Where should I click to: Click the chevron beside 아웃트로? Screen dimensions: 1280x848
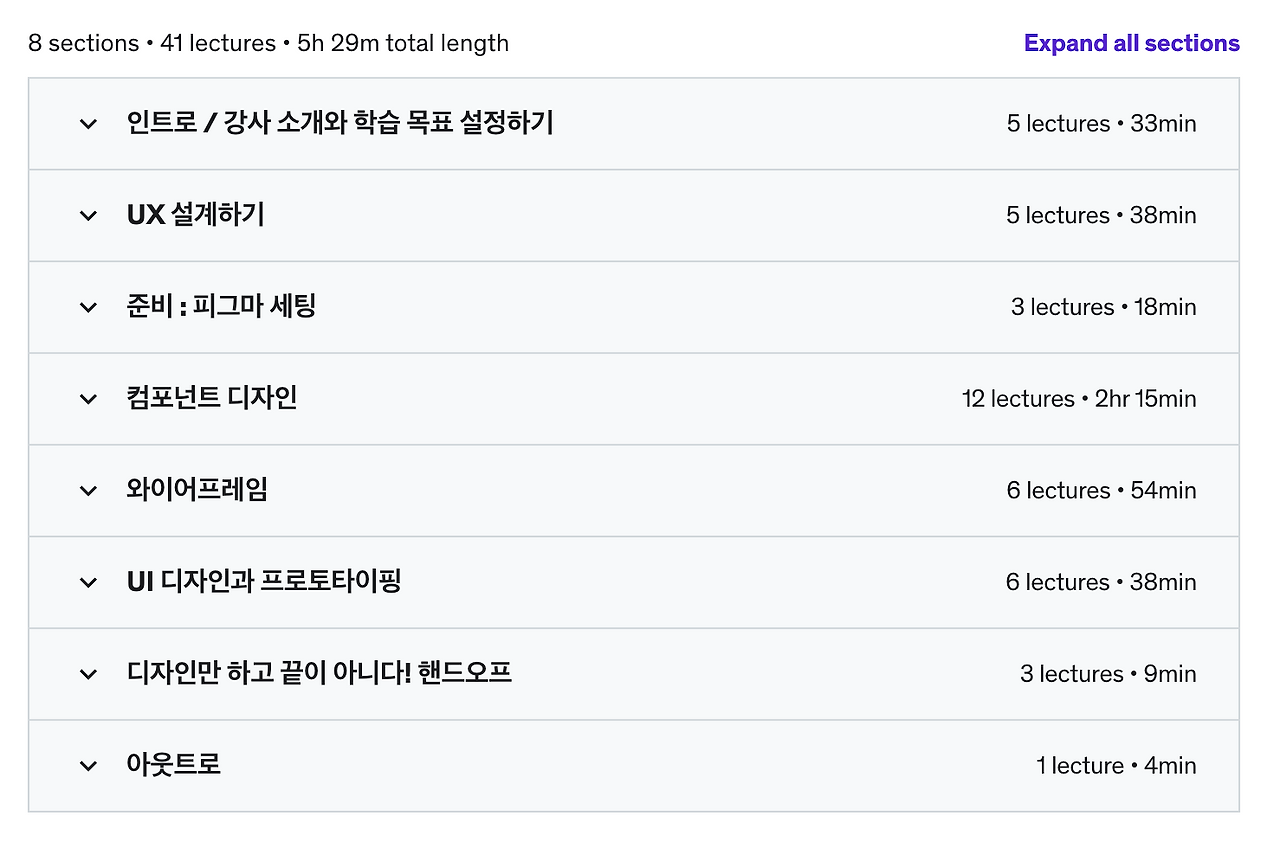point(88,765)
